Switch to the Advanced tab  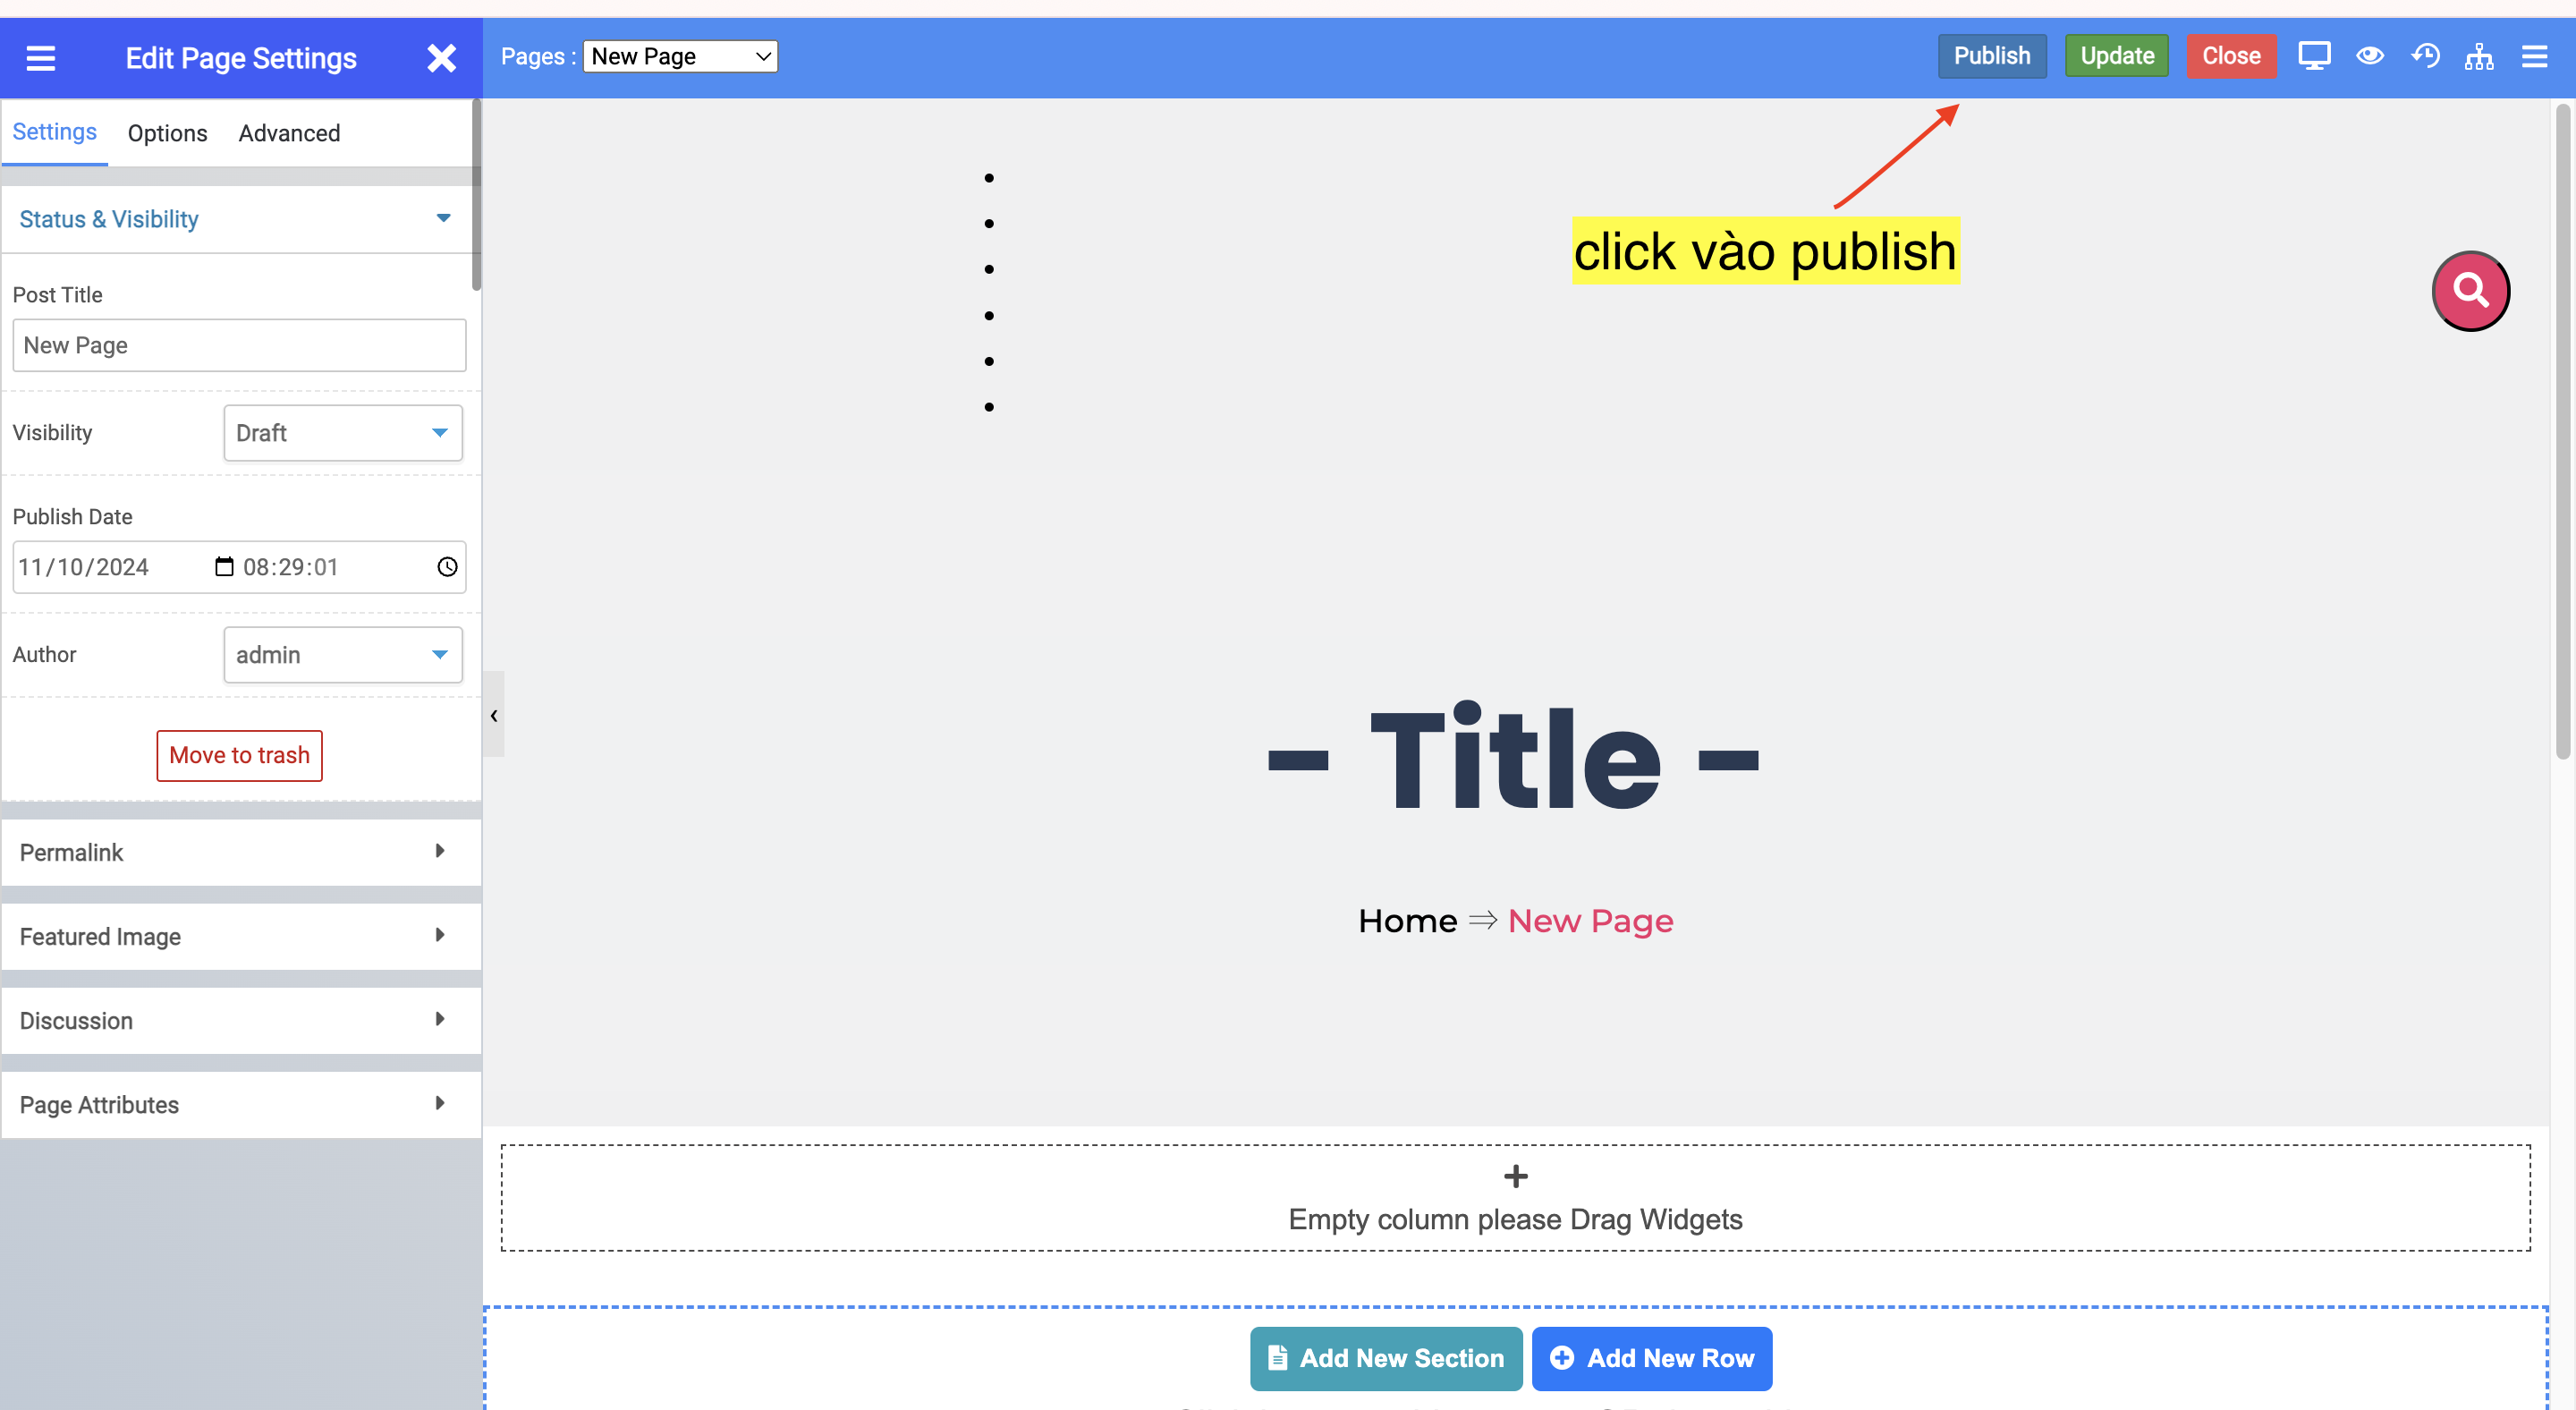point(290,132)
